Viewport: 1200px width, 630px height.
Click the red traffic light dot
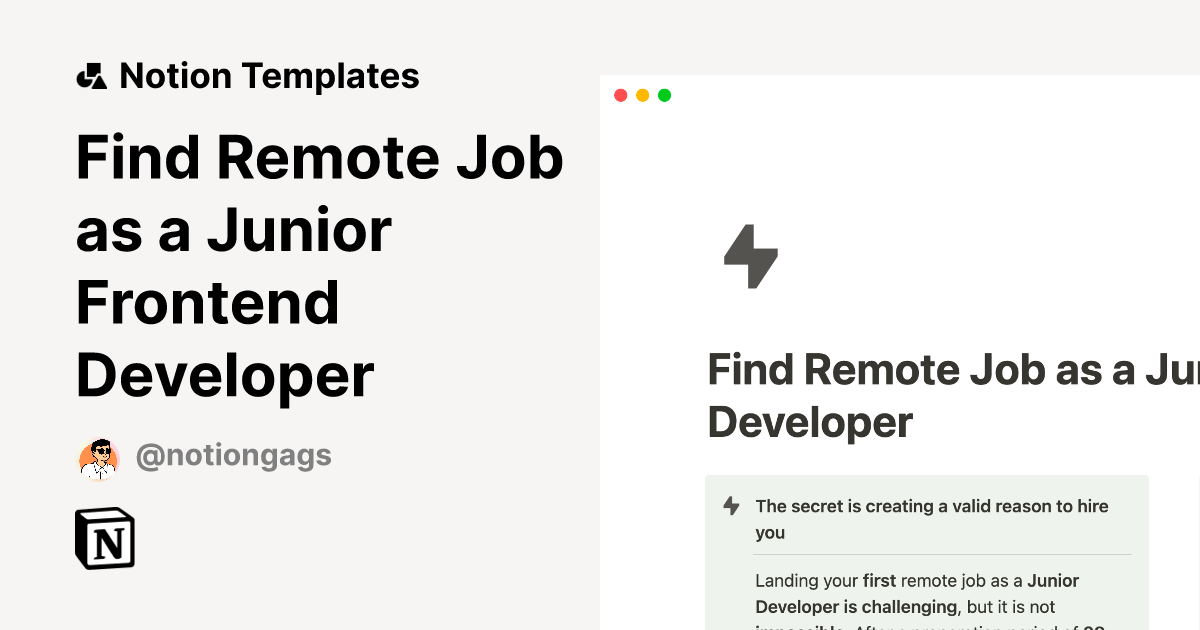pyautogui.click(x=621, y=95)
